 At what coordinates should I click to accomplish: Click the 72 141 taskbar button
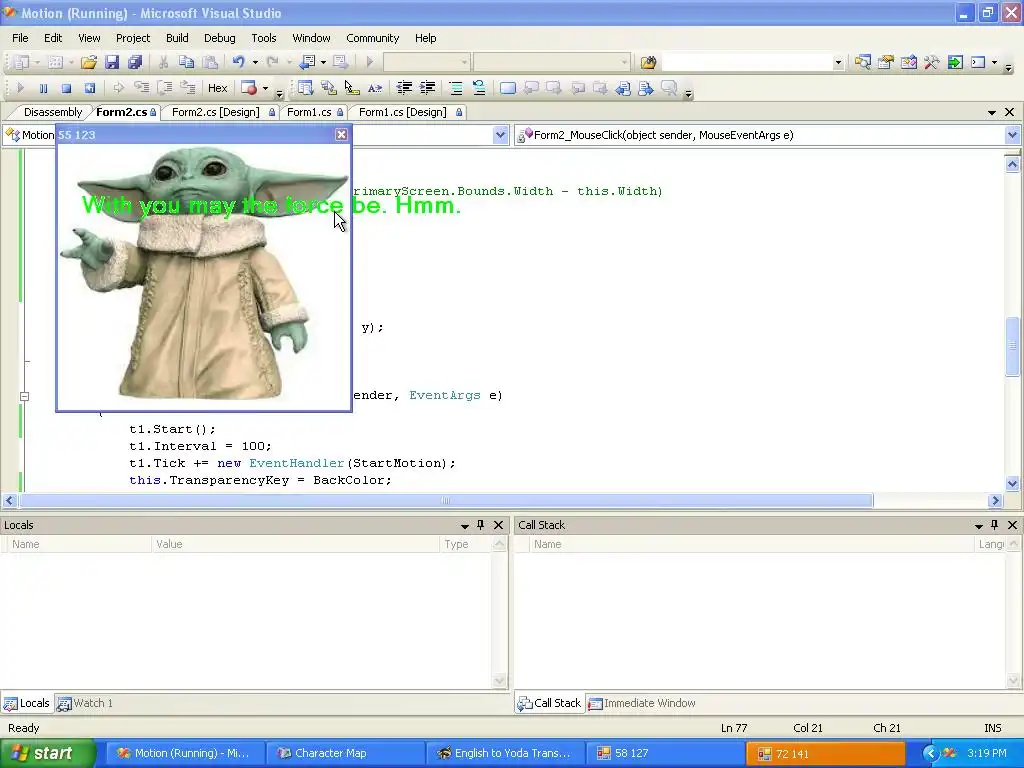click(x=825, y=754)
